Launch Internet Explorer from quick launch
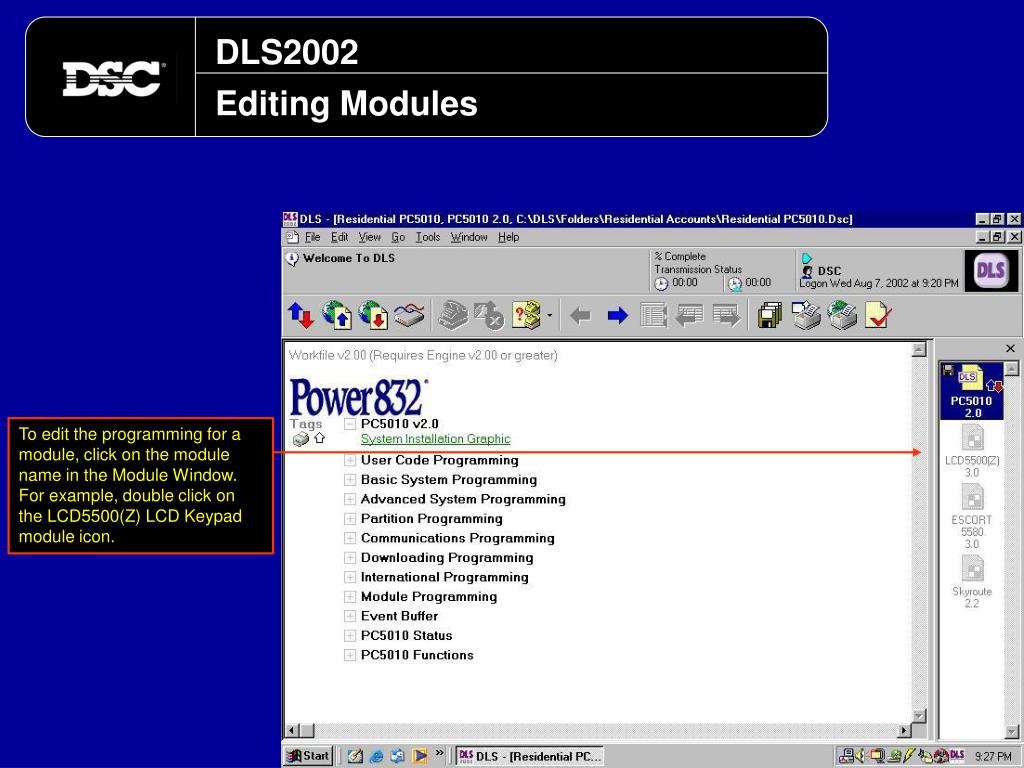 [377, 756]
